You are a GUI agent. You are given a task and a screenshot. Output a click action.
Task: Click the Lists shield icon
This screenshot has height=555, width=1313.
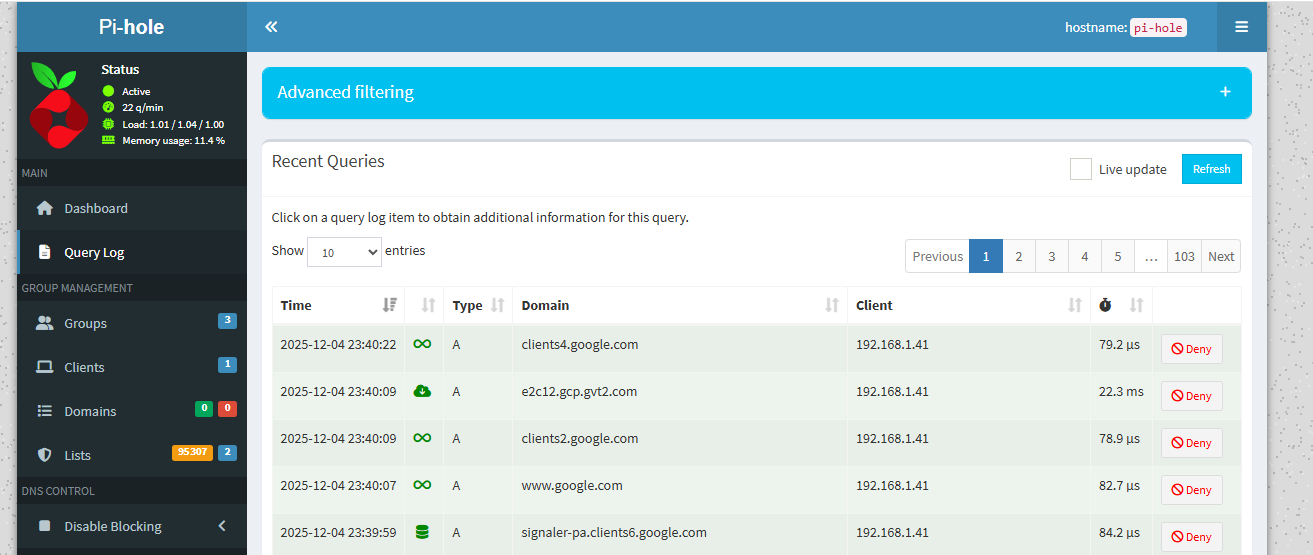pos(44,455)
